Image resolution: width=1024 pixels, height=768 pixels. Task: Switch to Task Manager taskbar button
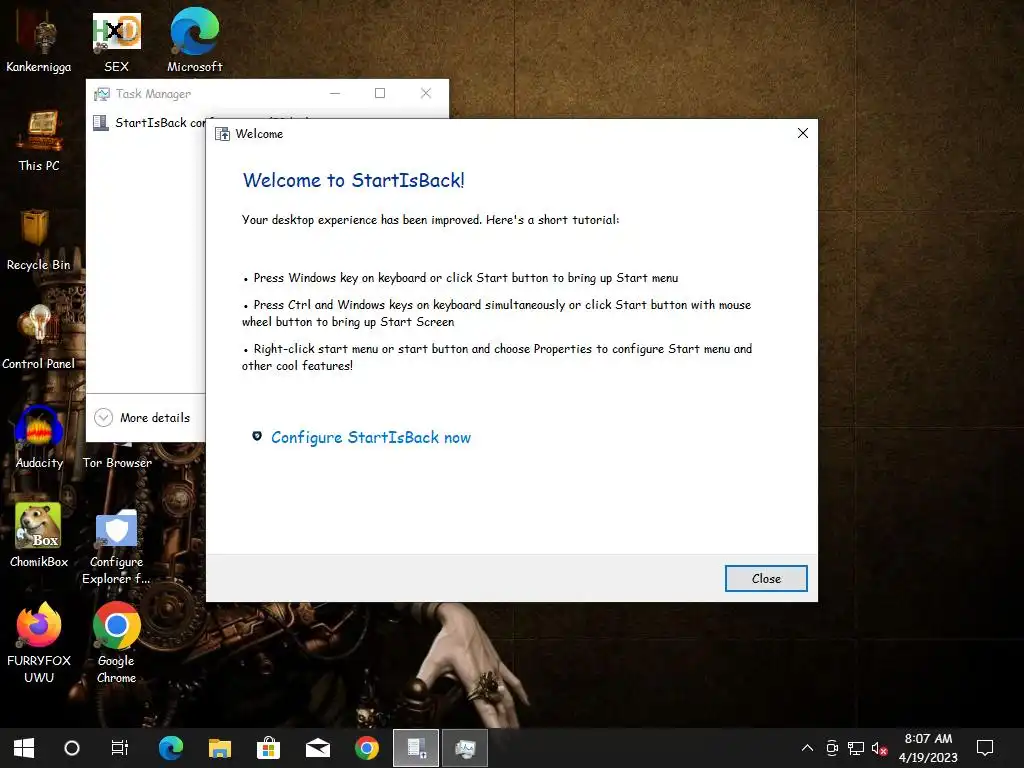pyautogui.click(x=465, y=748)
